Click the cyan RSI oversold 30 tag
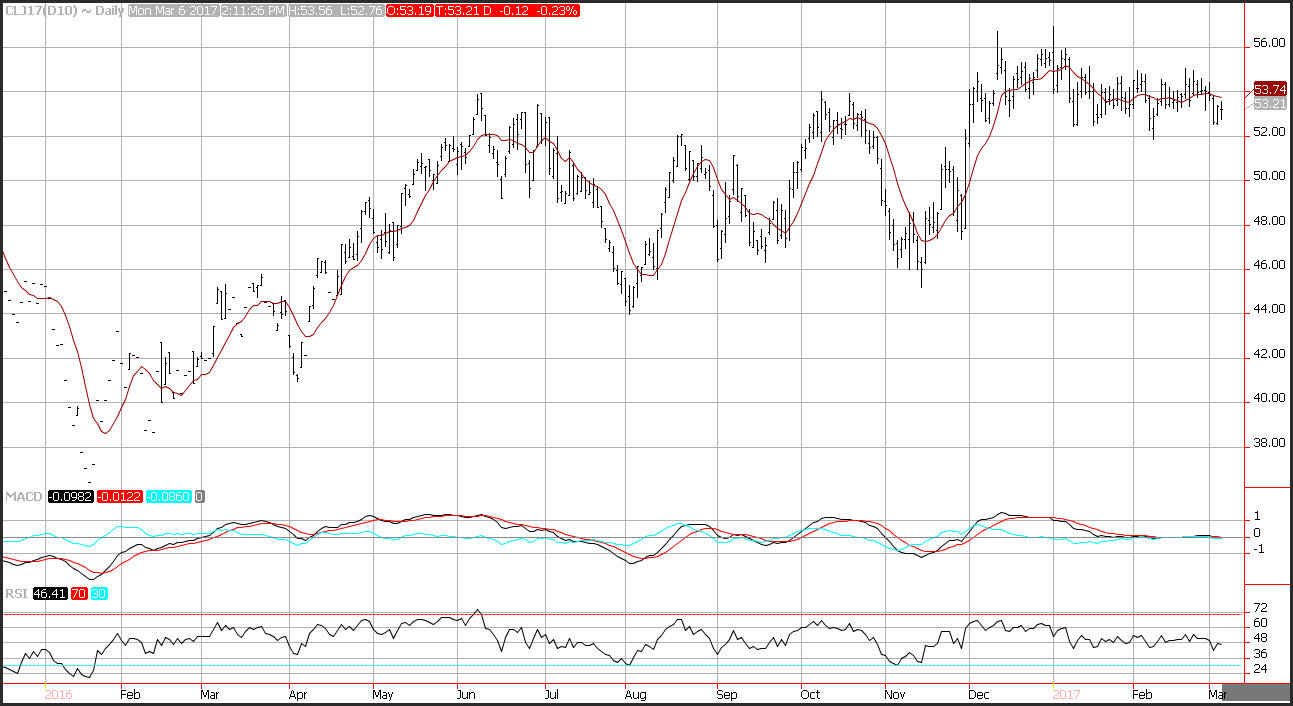1293x706 pixels. 98,593
